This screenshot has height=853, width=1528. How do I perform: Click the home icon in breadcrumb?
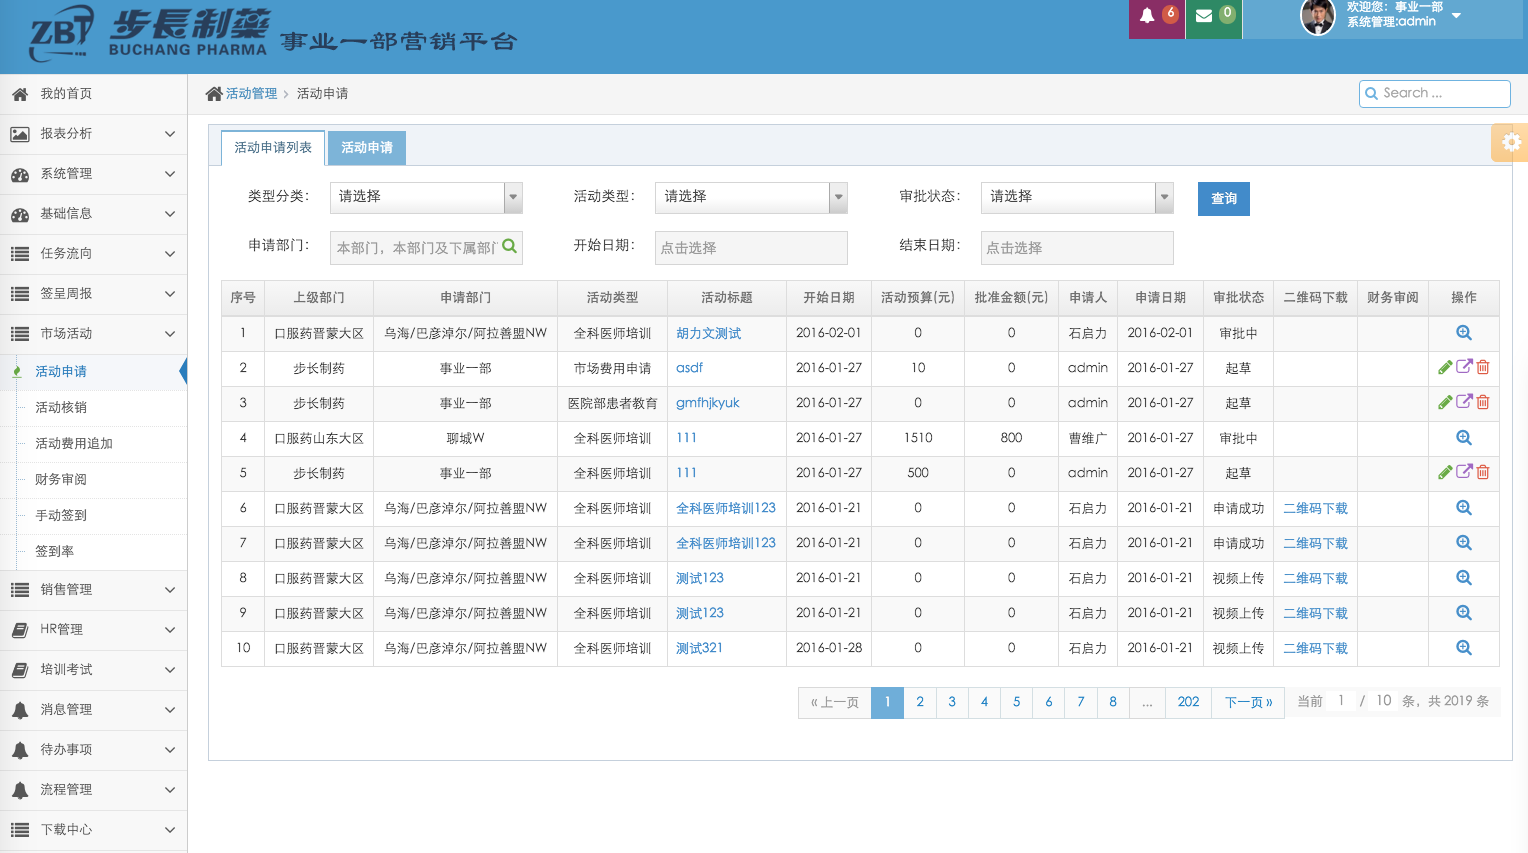pos(214,94)
